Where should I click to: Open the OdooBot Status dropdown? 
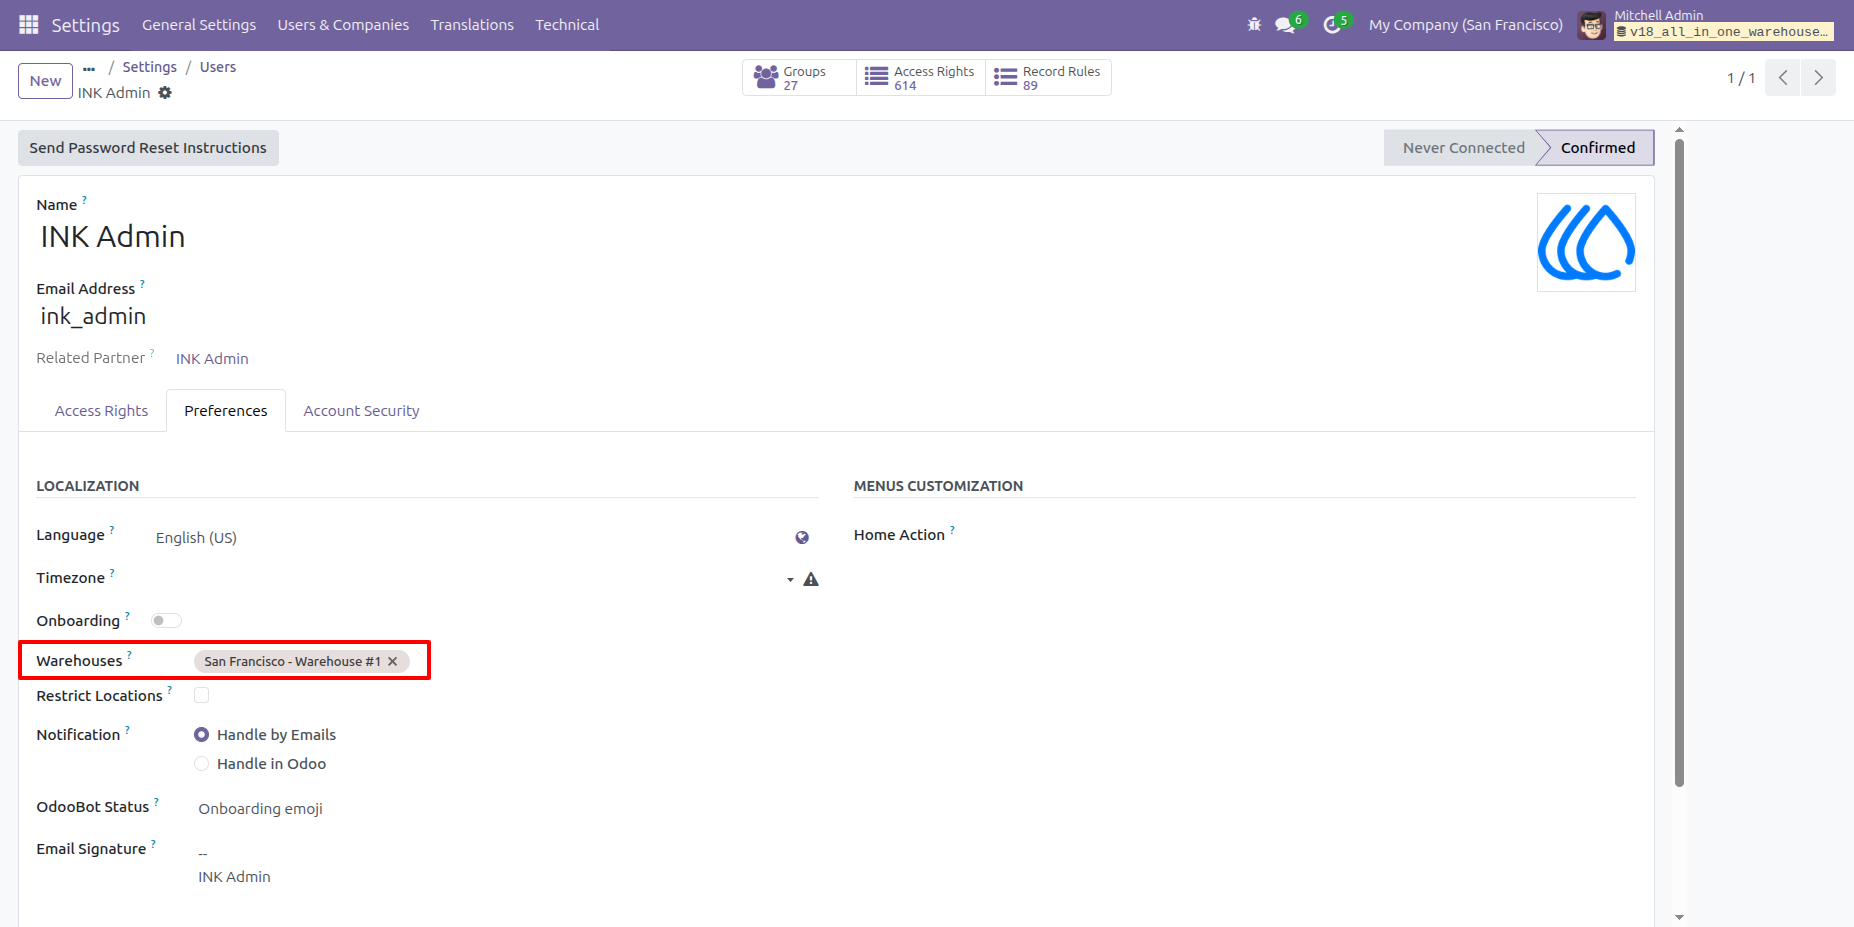pyautogui.click(x=508, y=808)
